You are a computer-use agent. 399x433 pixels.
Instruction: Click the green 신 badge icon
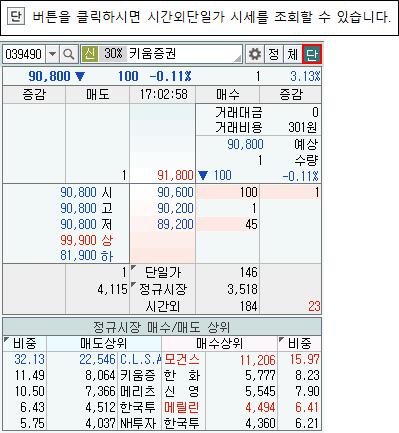[90, 54]
